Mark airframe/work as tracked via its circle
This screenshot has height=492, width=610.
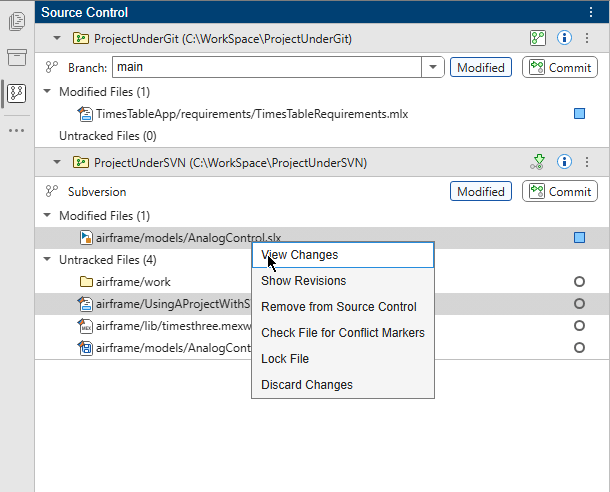coord(579,281)
